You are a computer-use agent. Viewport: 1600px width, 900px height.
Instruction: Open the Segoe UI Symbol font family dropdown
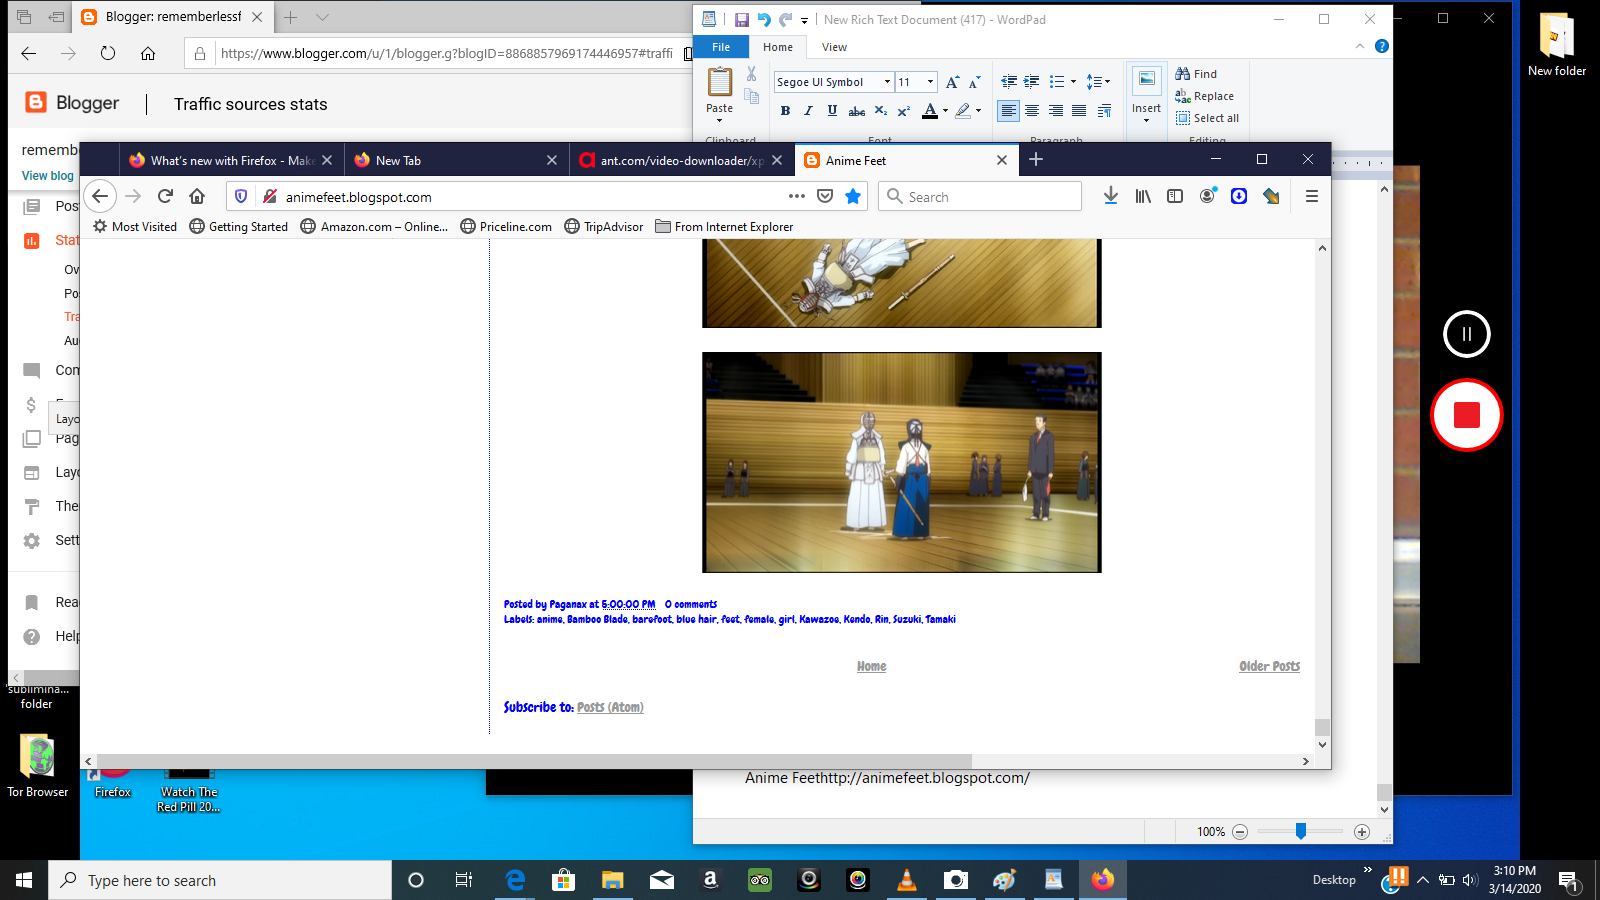[x=887, y=82]
